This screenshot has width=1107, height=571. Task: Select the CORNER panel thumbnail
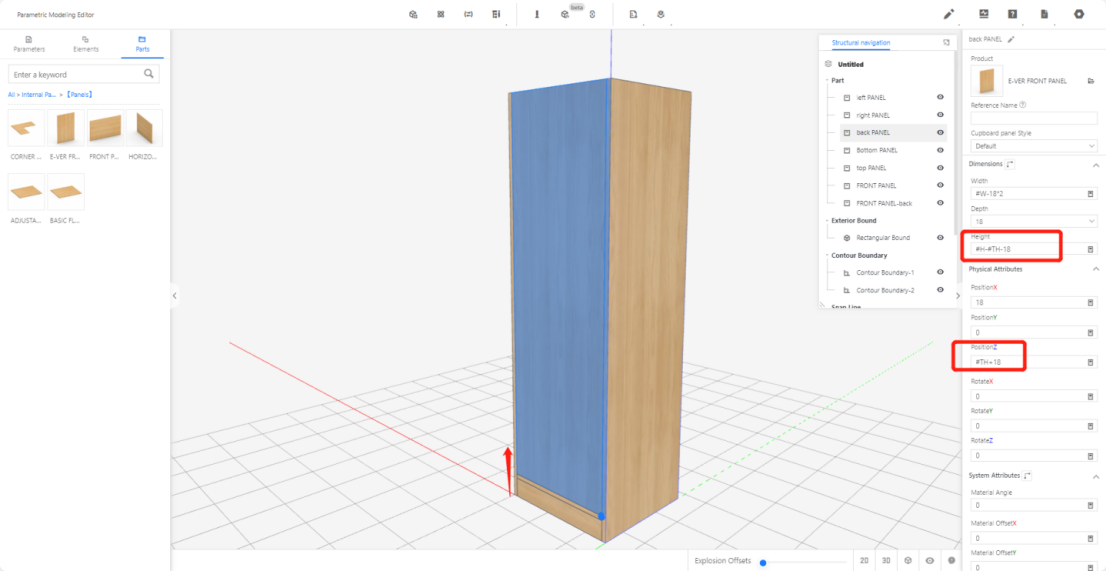(26, 130)
